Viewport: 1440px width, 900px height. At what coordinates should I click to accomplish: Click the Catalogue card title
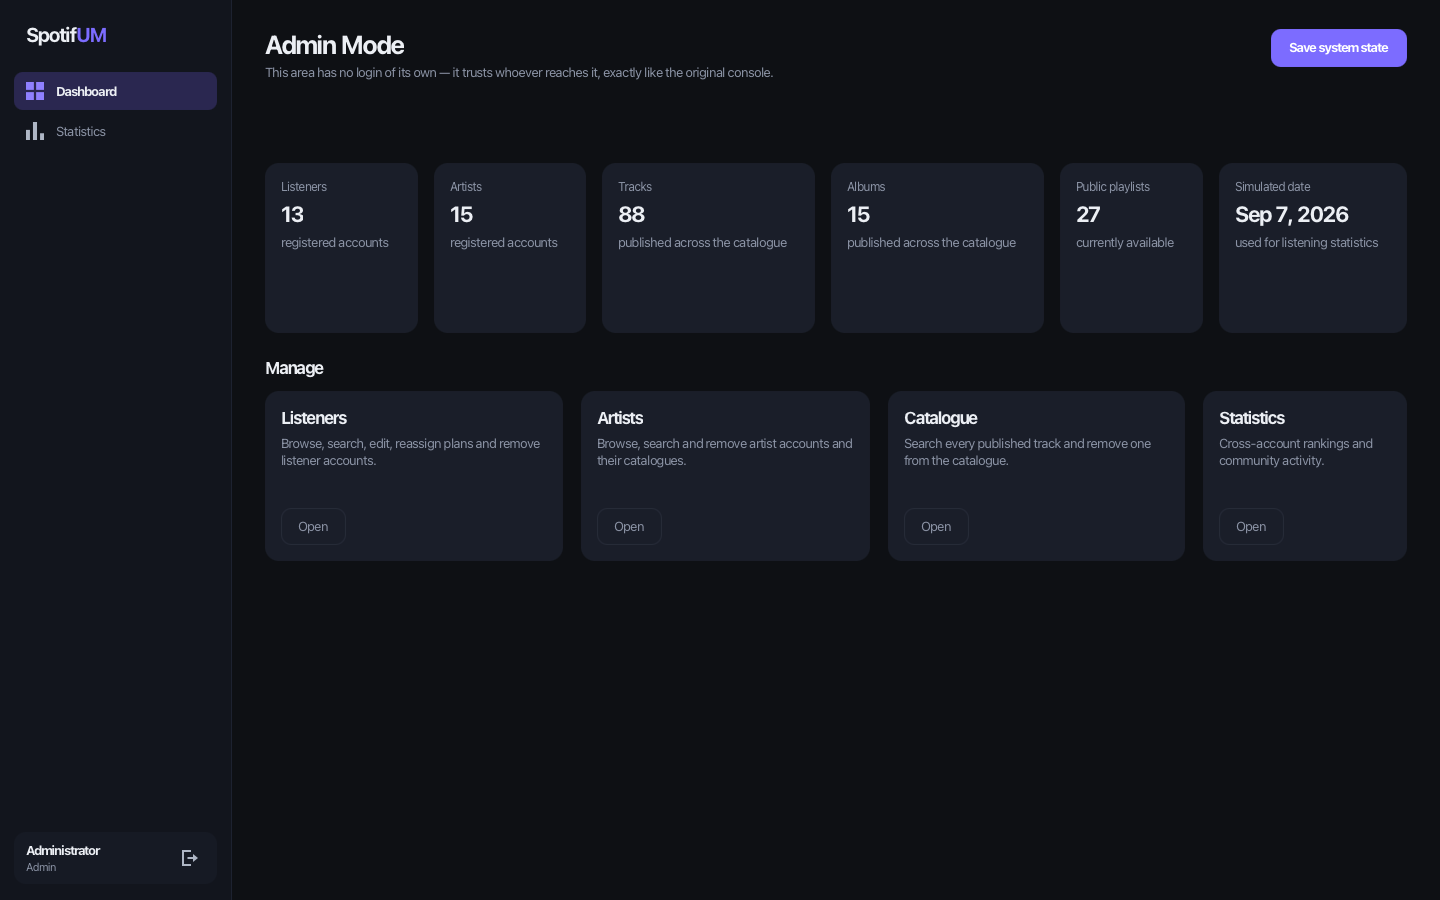coord(940,418)
